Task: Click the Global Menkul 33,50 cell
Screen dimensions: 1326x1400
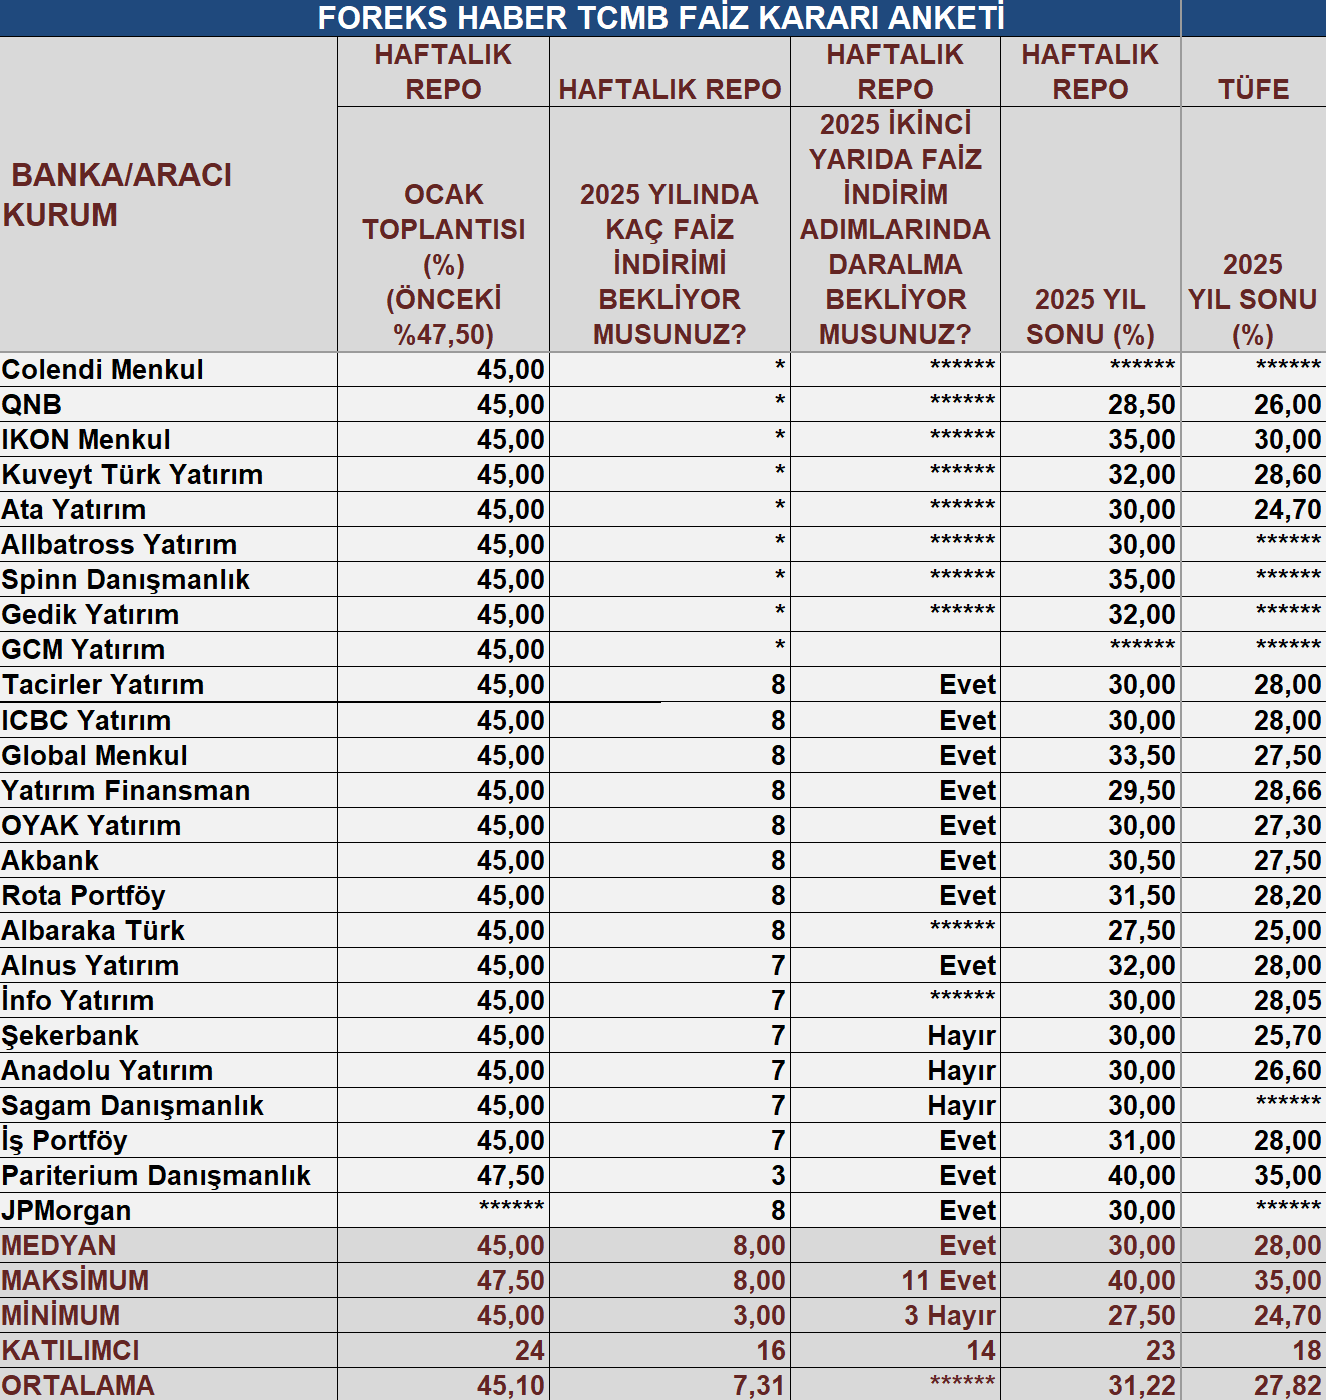Action: pos(1140,756)
